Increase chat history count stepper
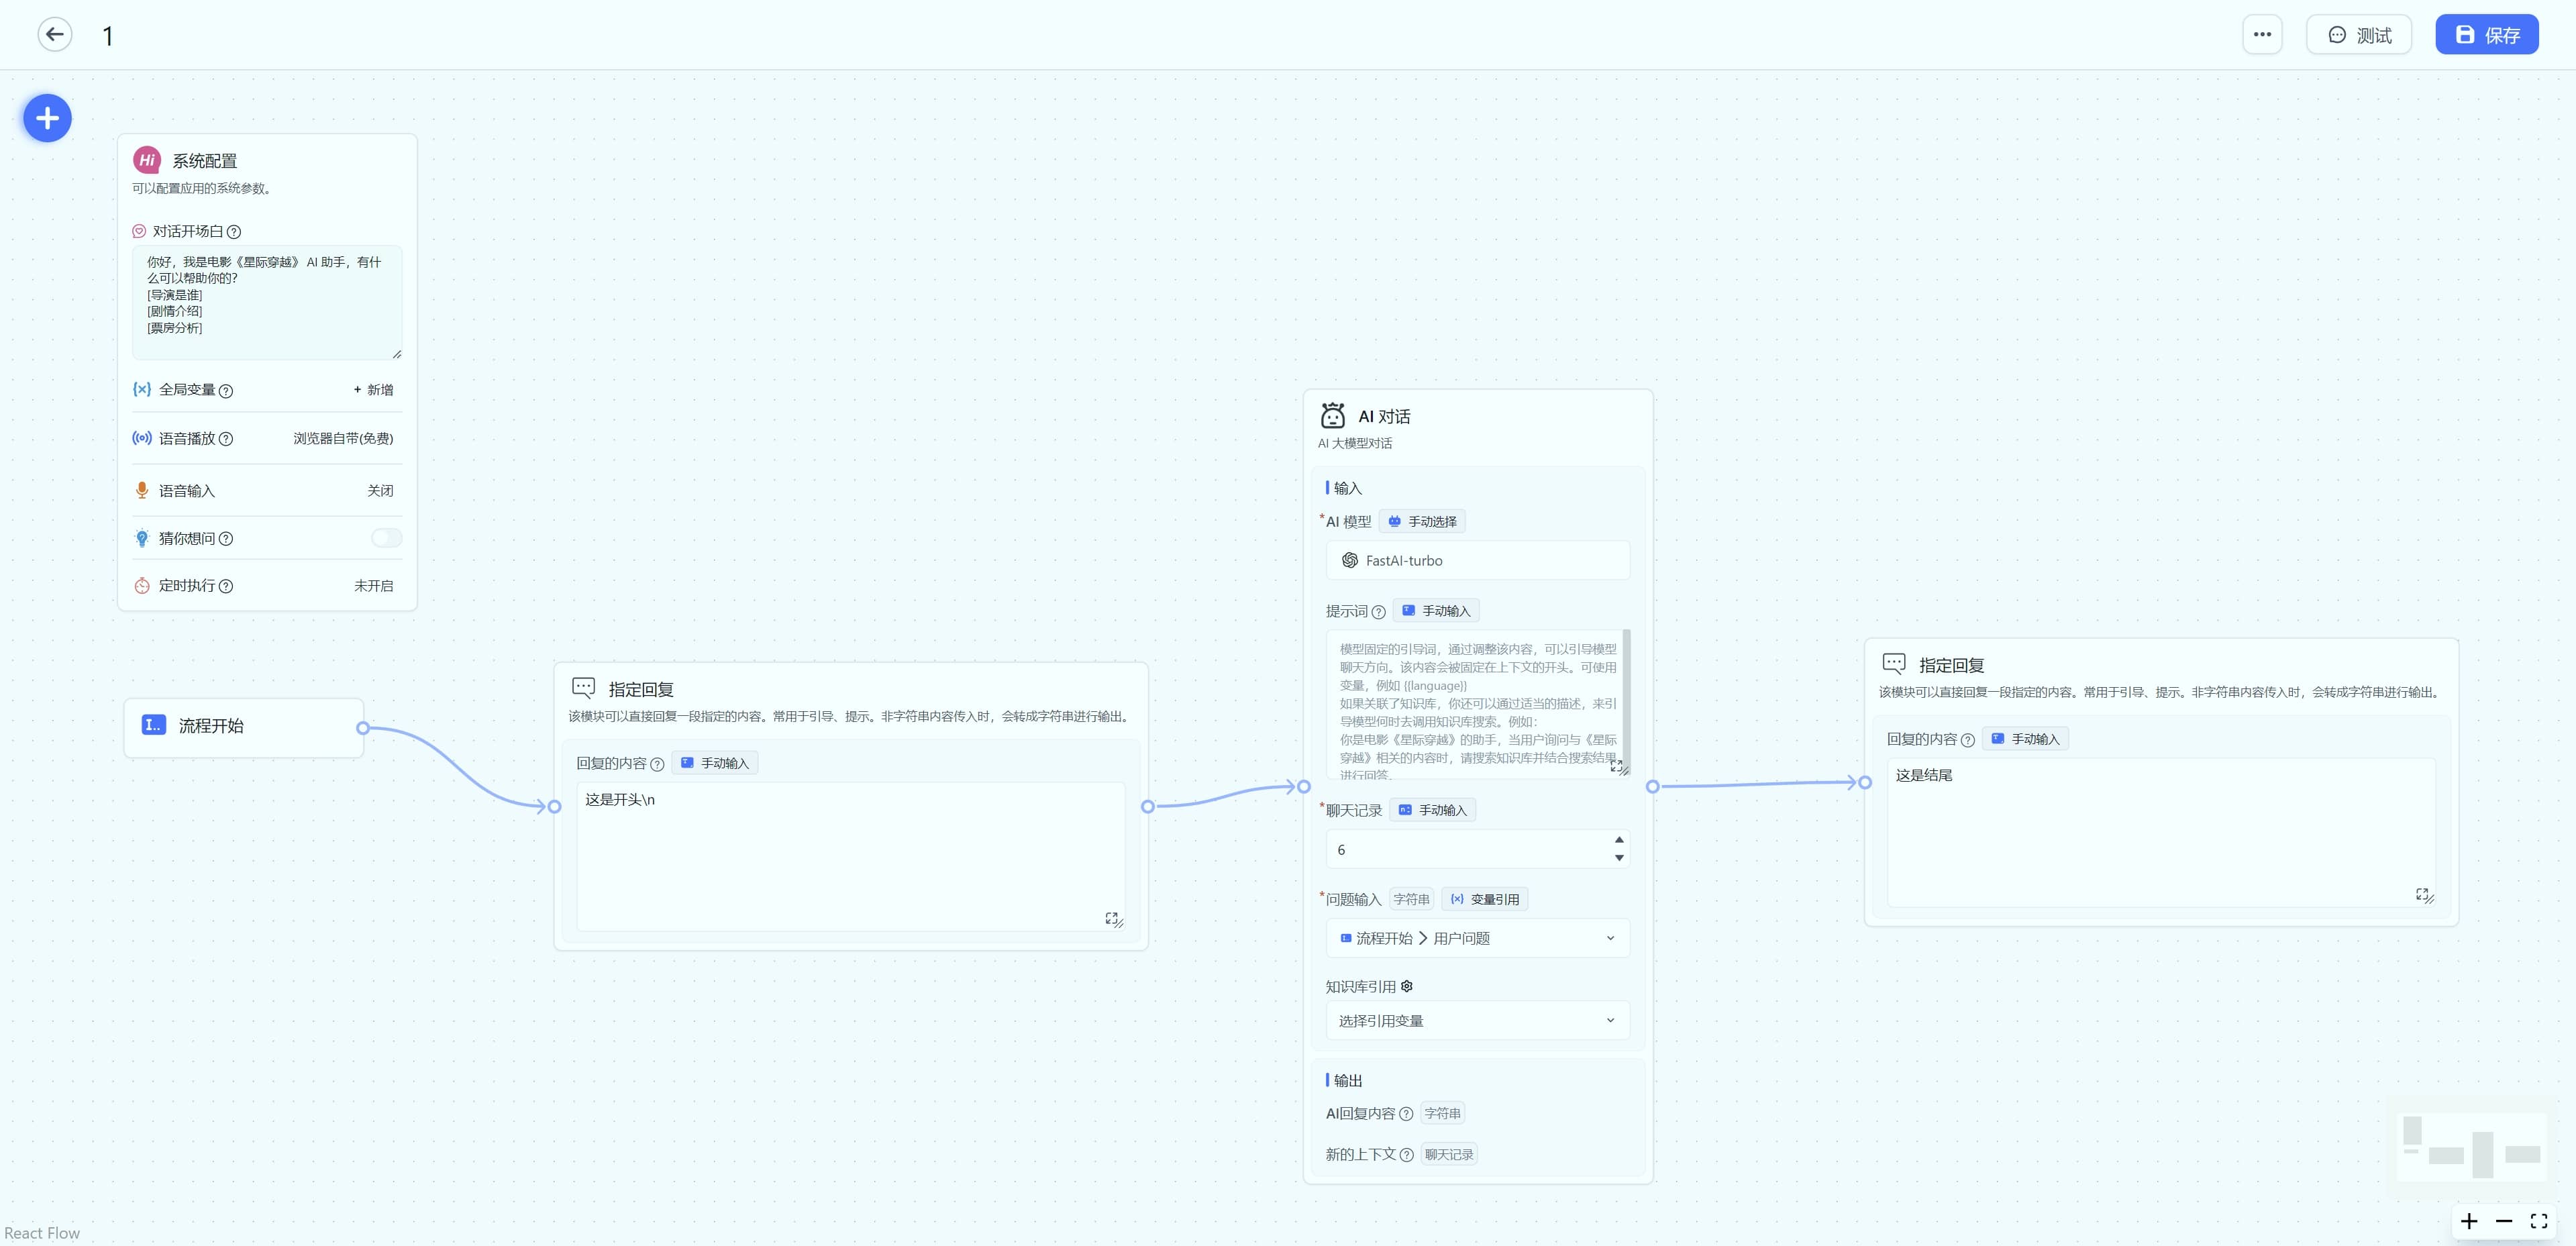The image size is (2576, 1246). tap(1619, 840)
